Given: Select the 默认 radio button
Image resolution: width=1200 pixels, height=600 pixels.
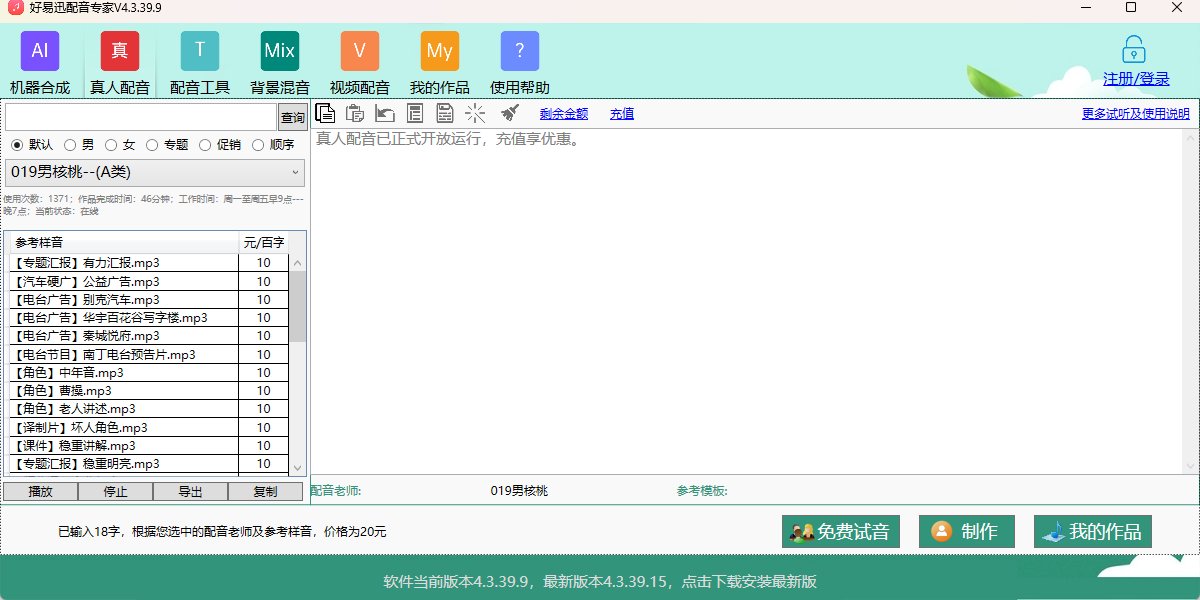Looking at the screenshot, I should pos(17,144).
